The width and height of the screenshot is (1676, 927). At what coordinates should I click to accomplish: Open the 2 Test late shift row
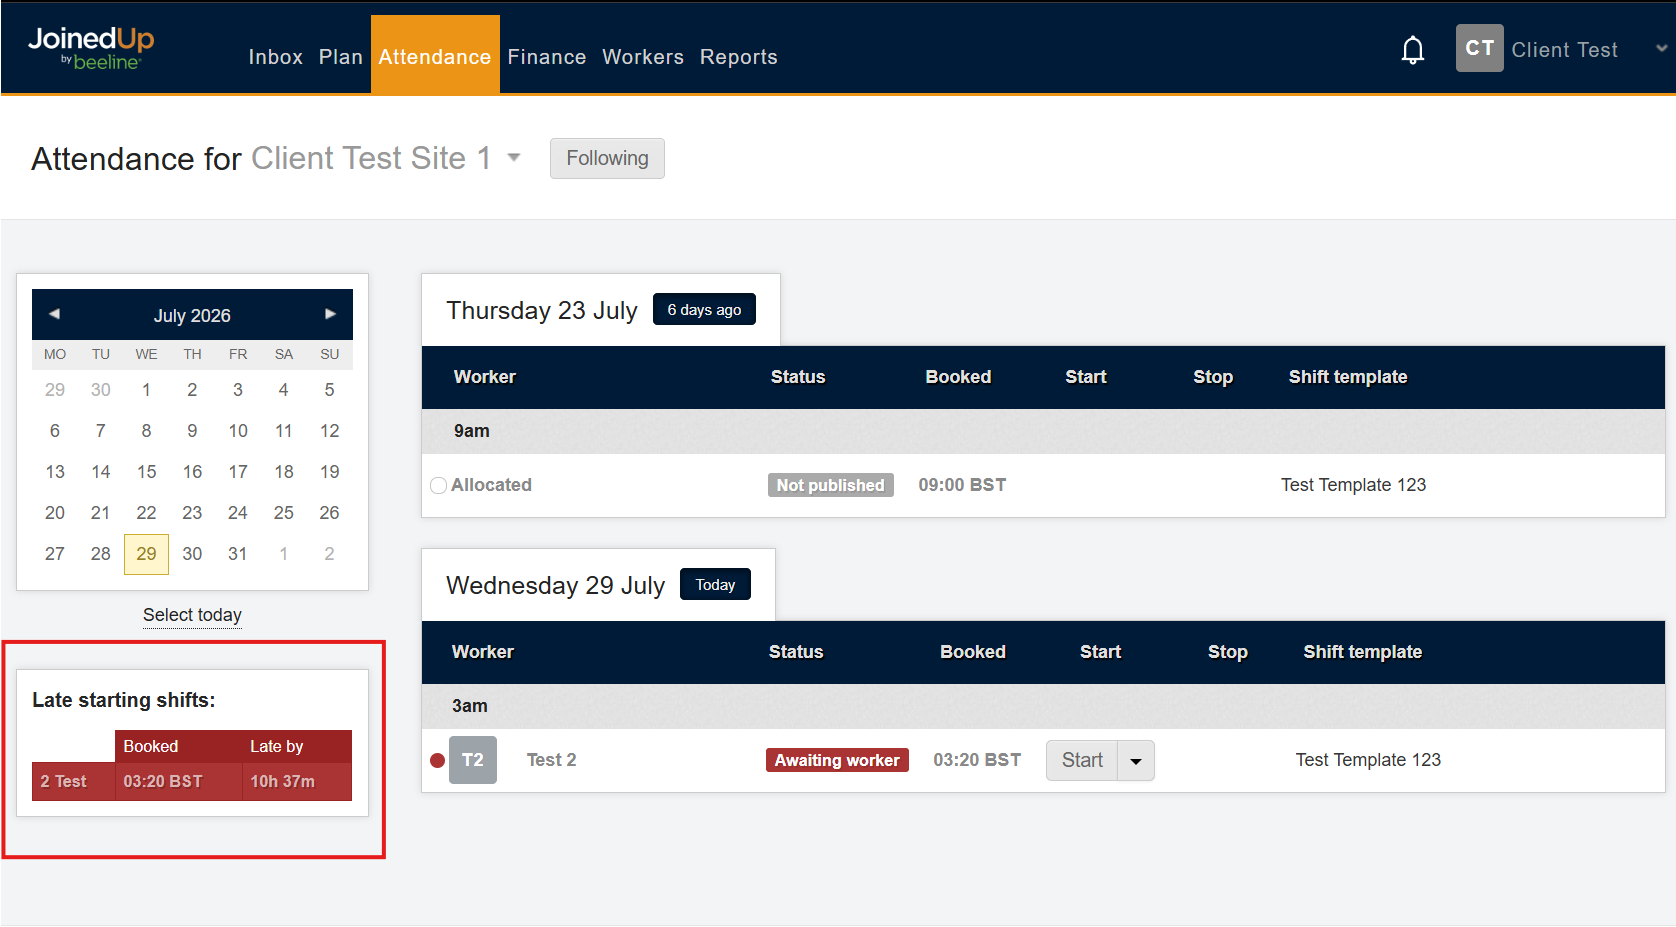click(192, 782)
